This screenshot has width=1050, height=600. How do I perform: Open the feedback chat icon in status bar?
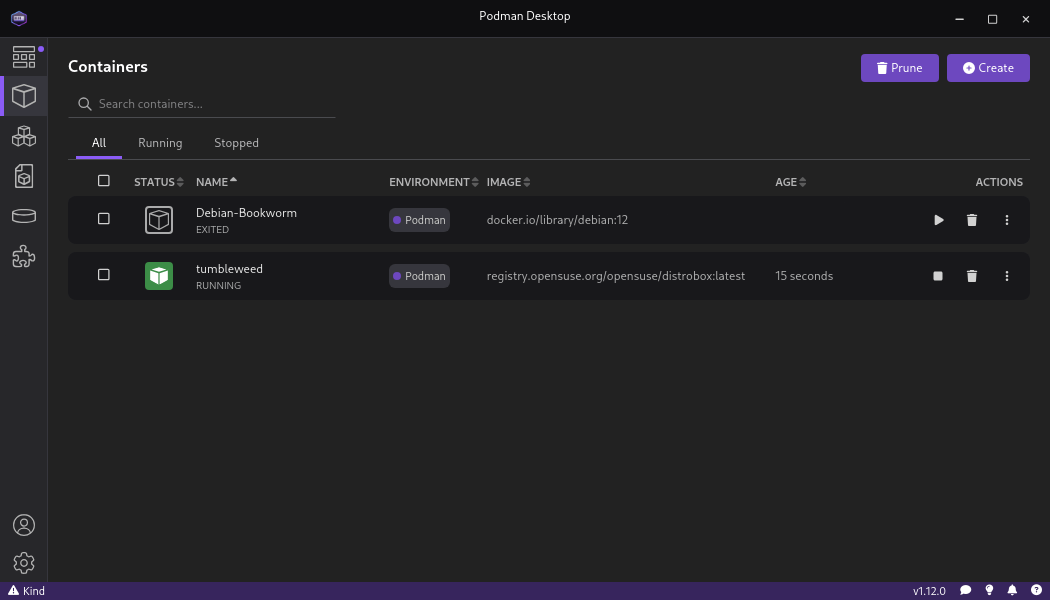[966, 591]
